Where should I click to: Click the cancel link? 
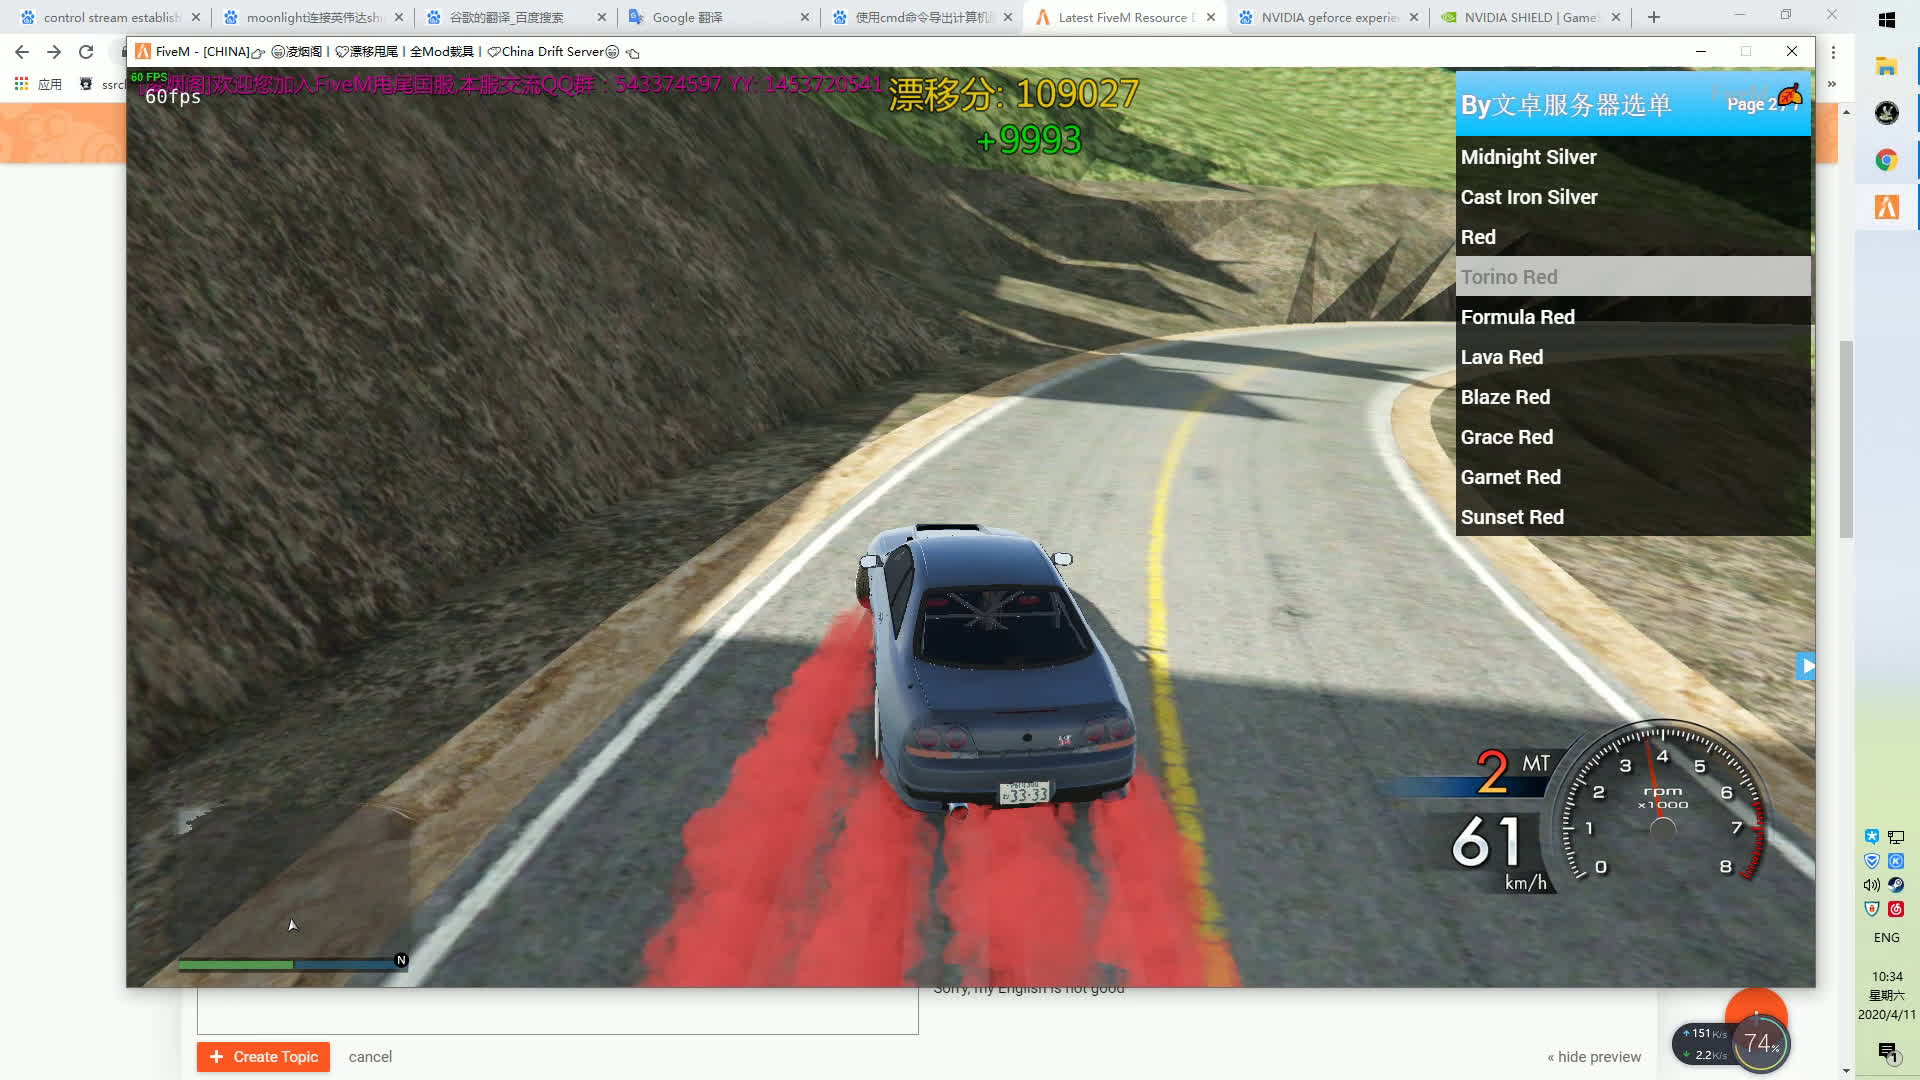pos(370,1057)
